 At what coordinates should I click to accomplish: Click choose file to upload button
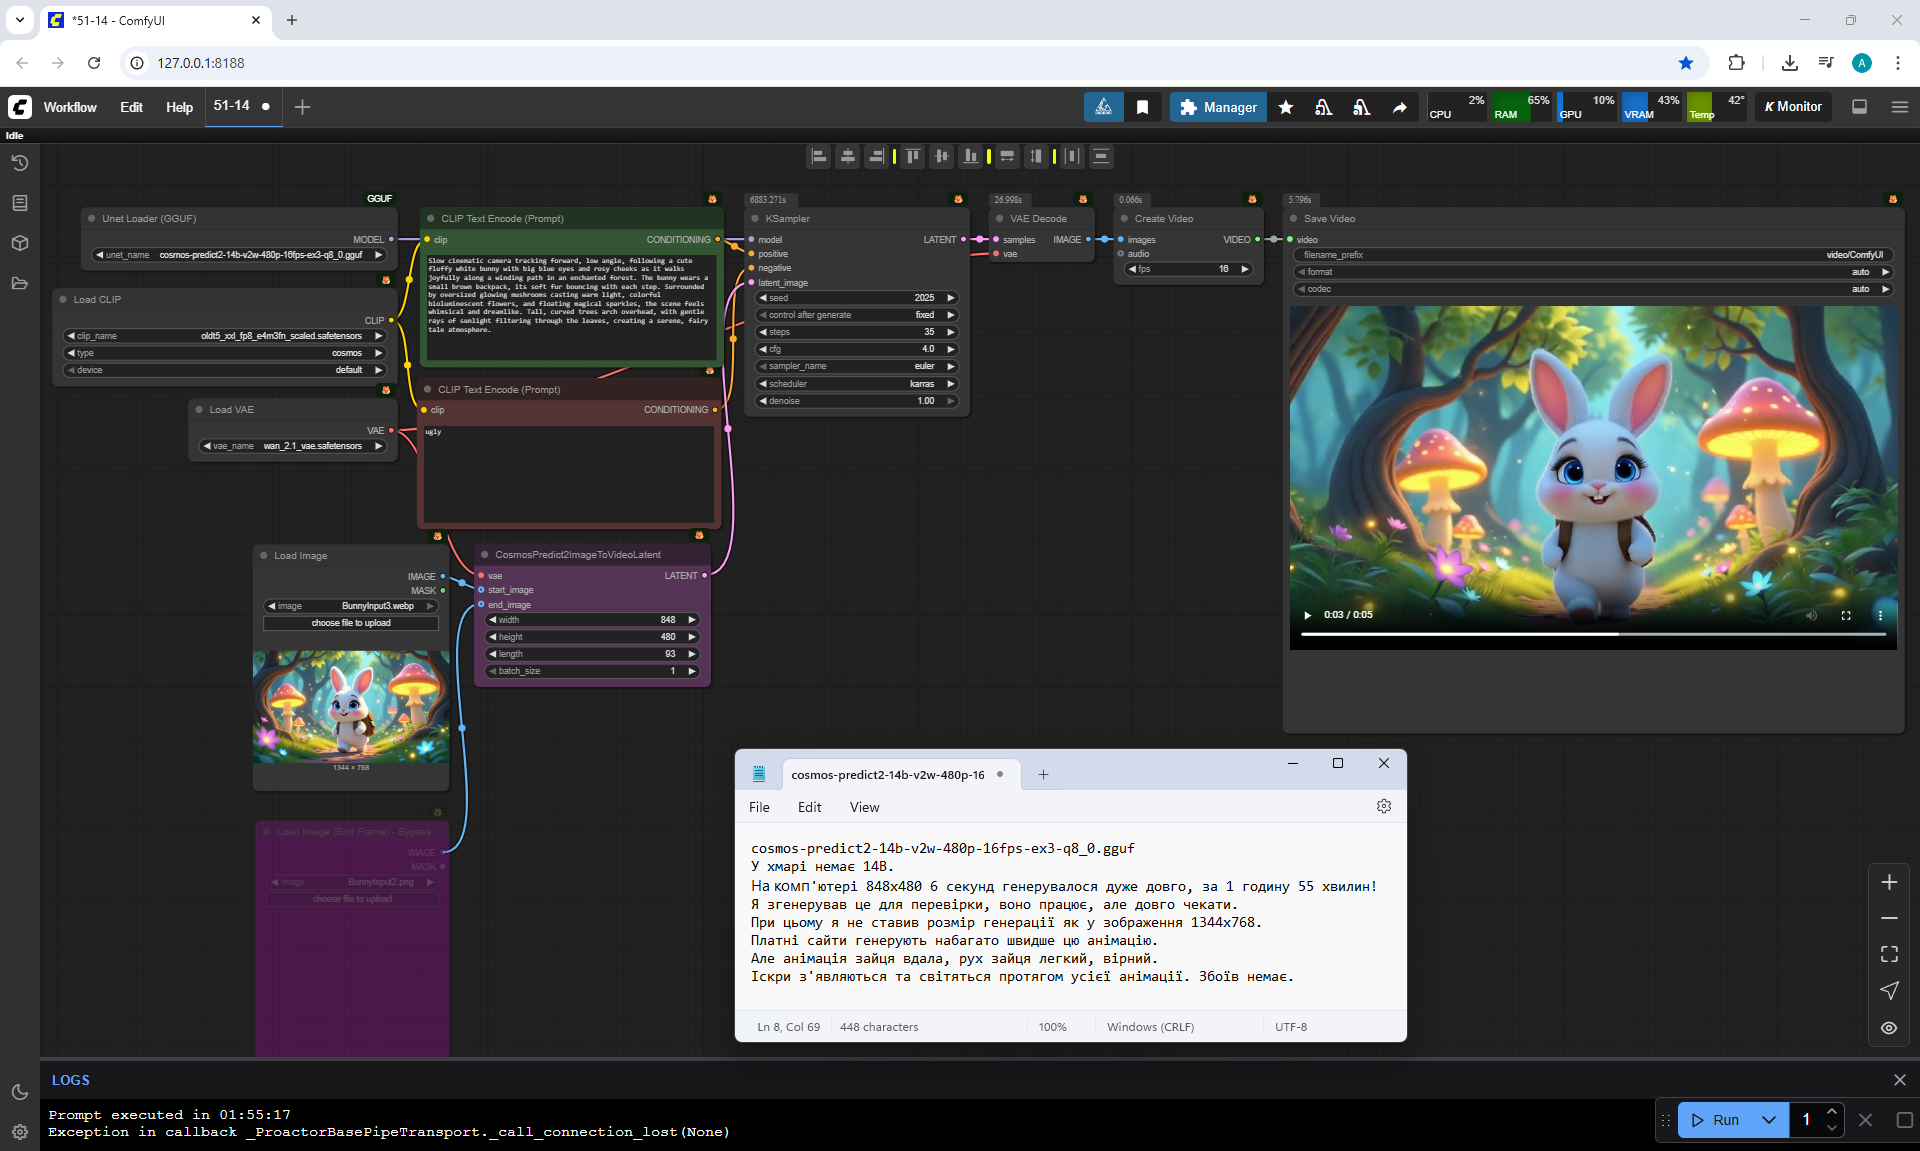tap(351, 623)
